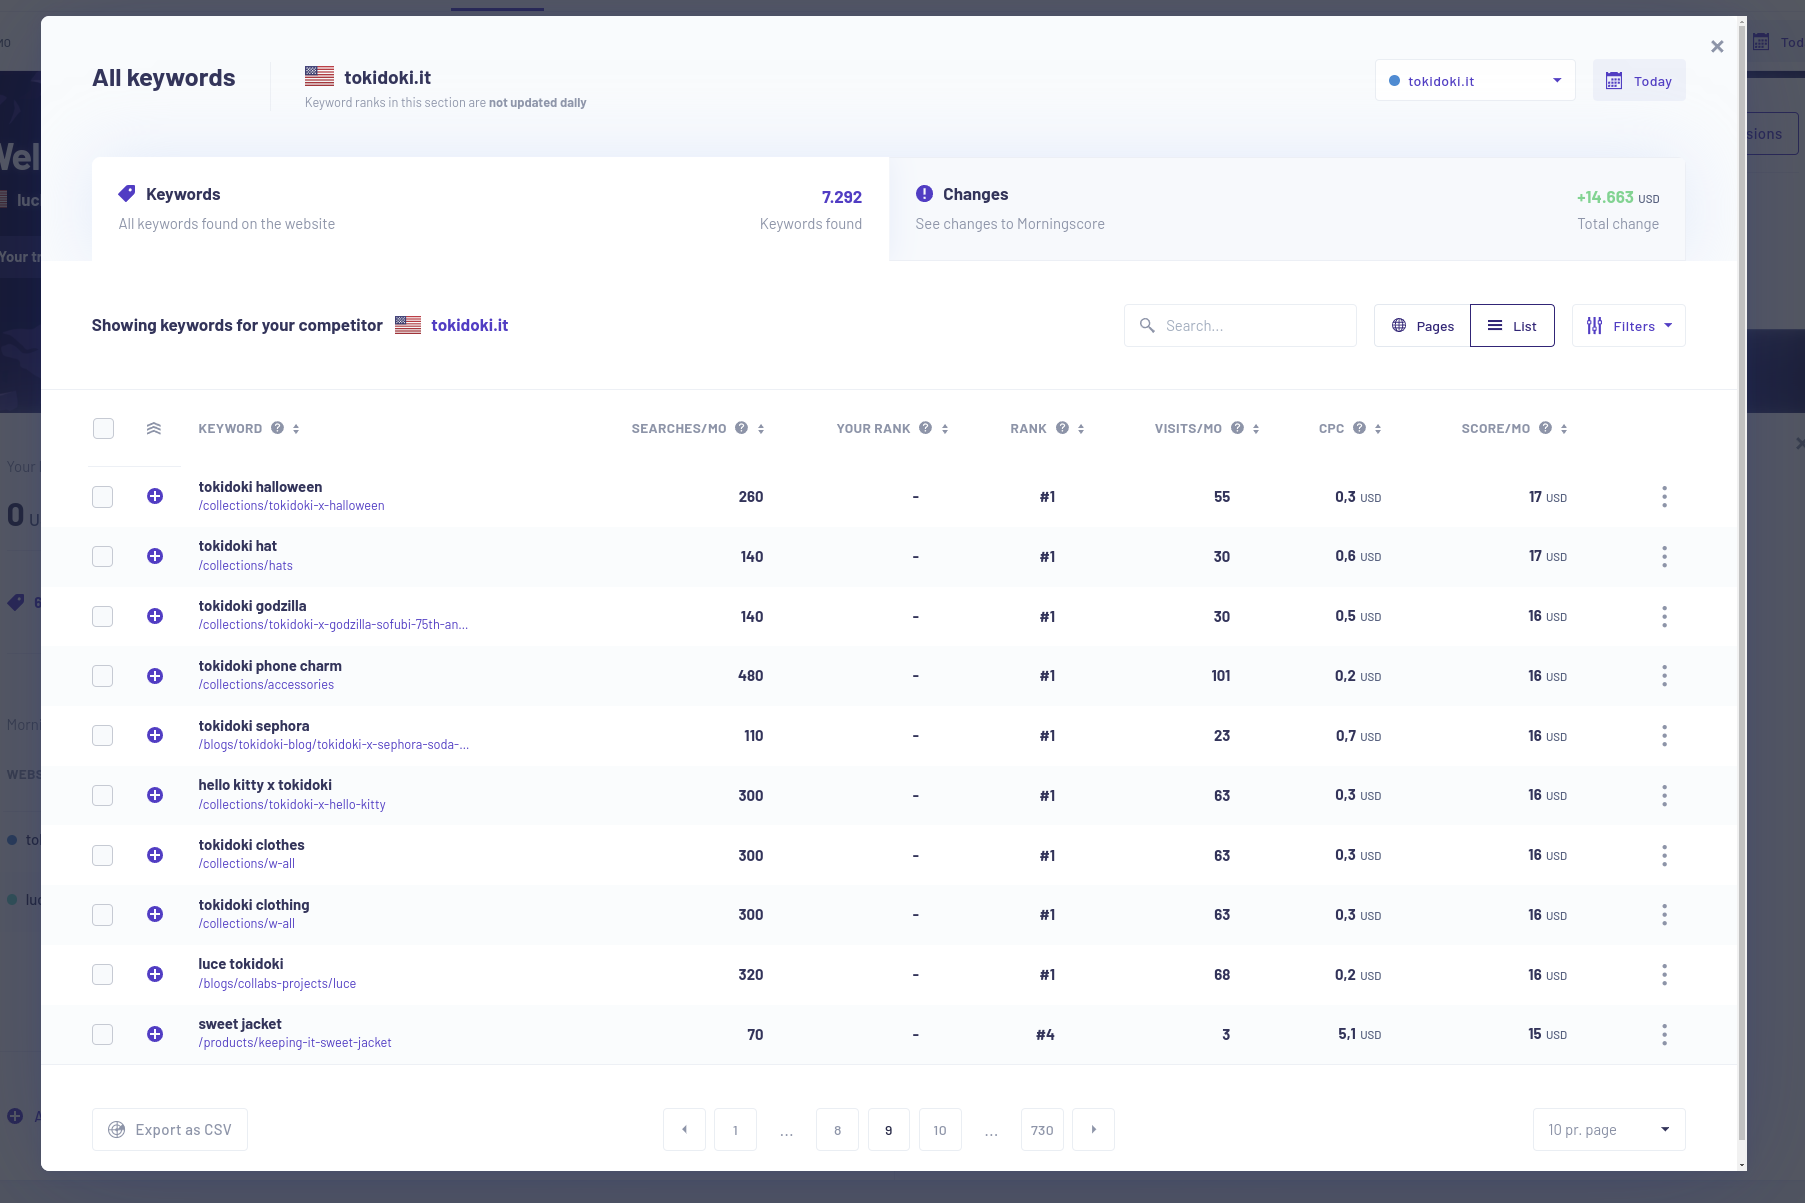Viewport: 1805px width, 1203px height.
Task: Open the tokidoki.it domain dropdown
Action: [1475, 80]
